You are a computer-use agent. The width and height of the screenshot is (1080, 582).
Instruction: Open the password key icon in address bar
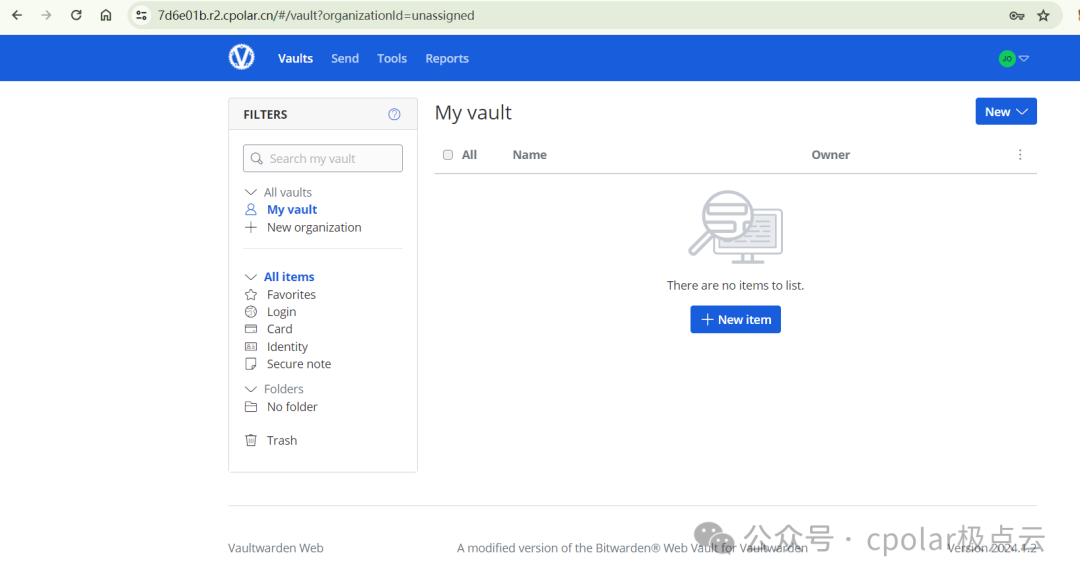1016,15
